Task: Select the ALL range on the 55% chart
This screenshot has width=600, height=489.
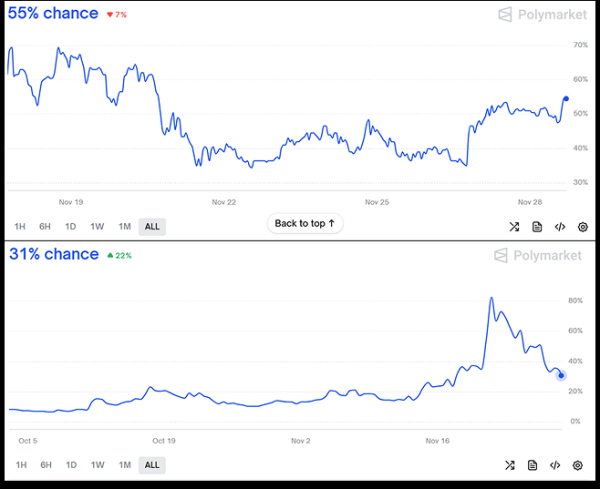Action: point(152,227)
